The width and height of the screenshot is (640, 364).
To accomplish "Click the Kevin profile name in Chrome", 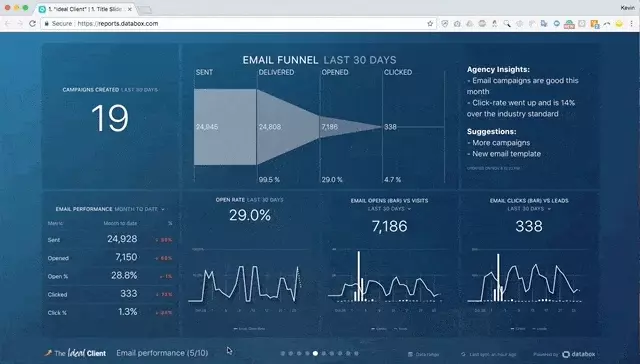I will (x=628, y=8).
